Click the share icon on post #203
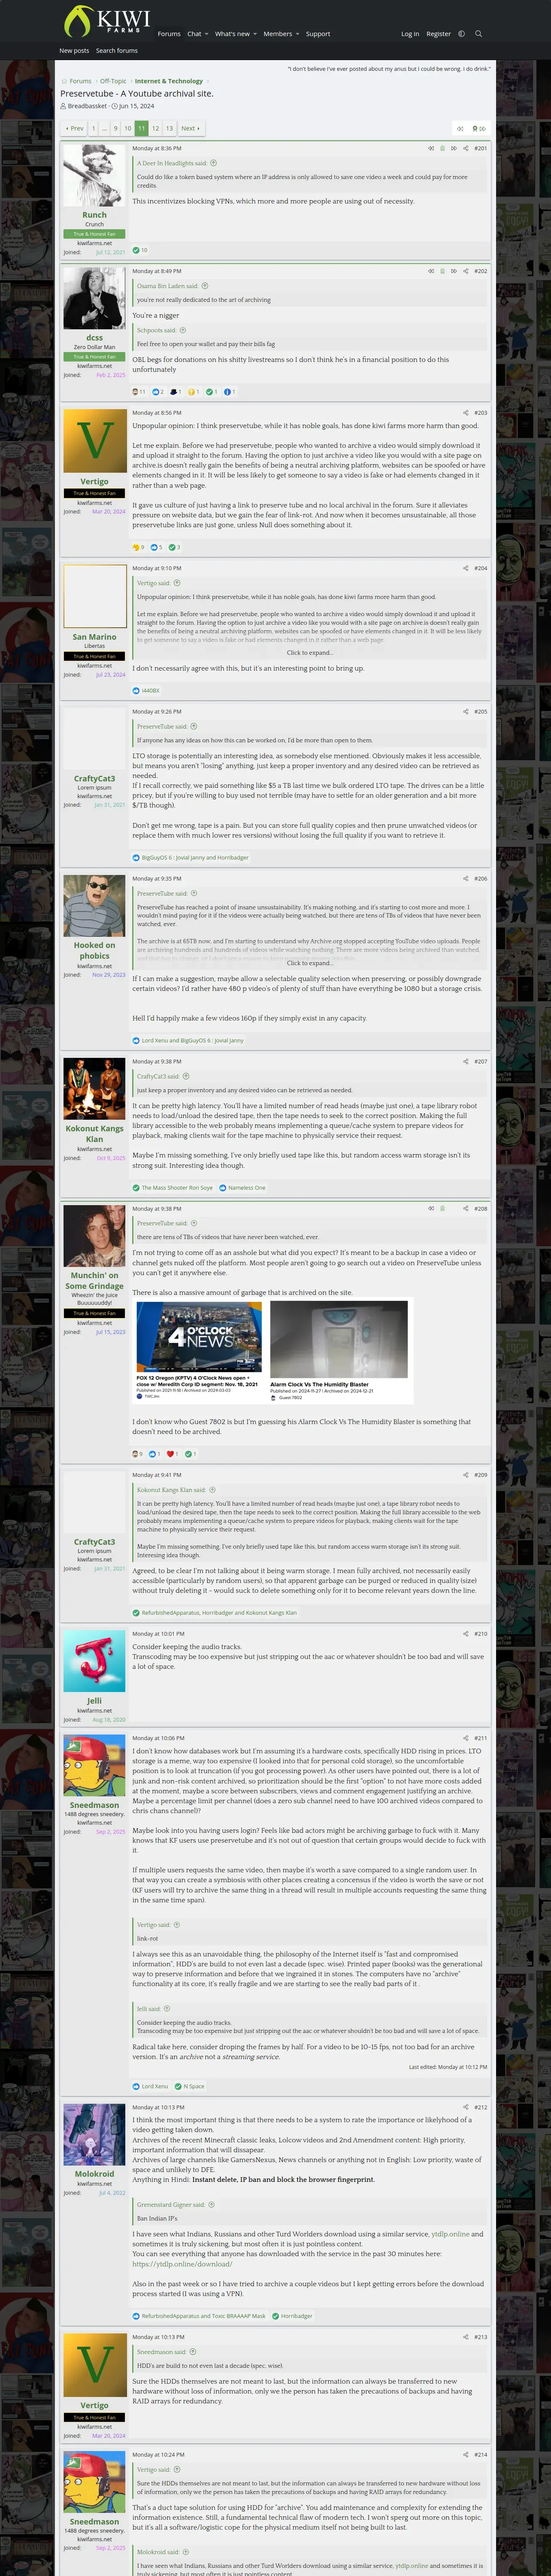Screen dimensions: 551x2576 tap(465, 413)
